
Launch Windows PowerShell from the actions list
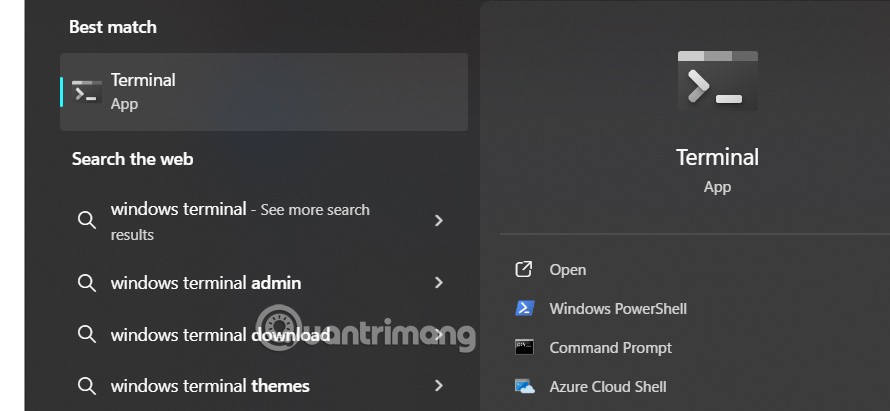pyautogui.click(x=618, y=309)
